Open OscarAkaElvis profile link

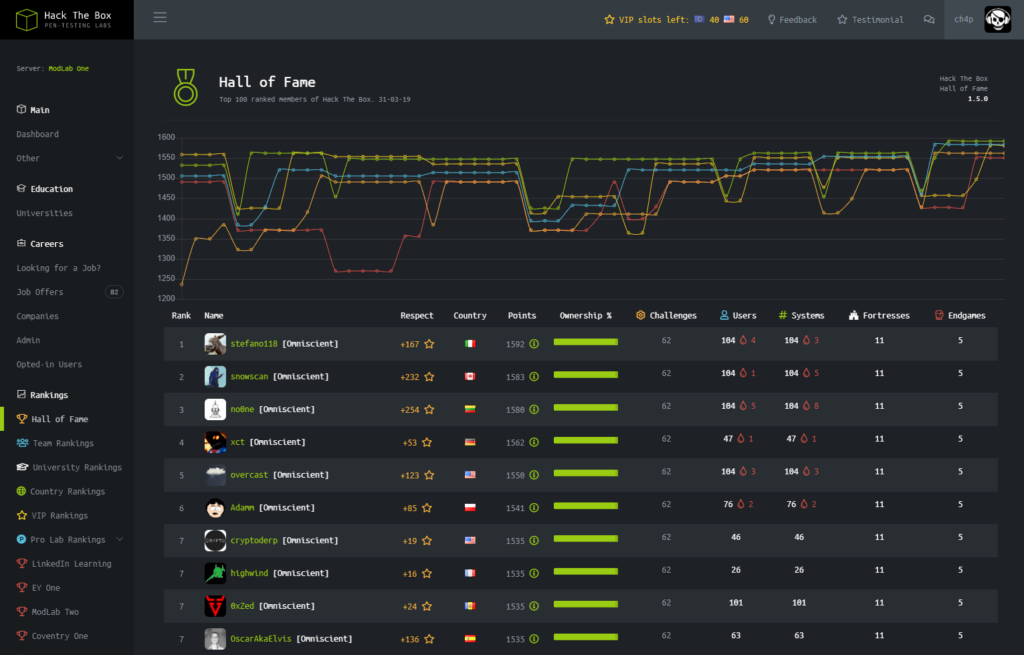(261, 639)
